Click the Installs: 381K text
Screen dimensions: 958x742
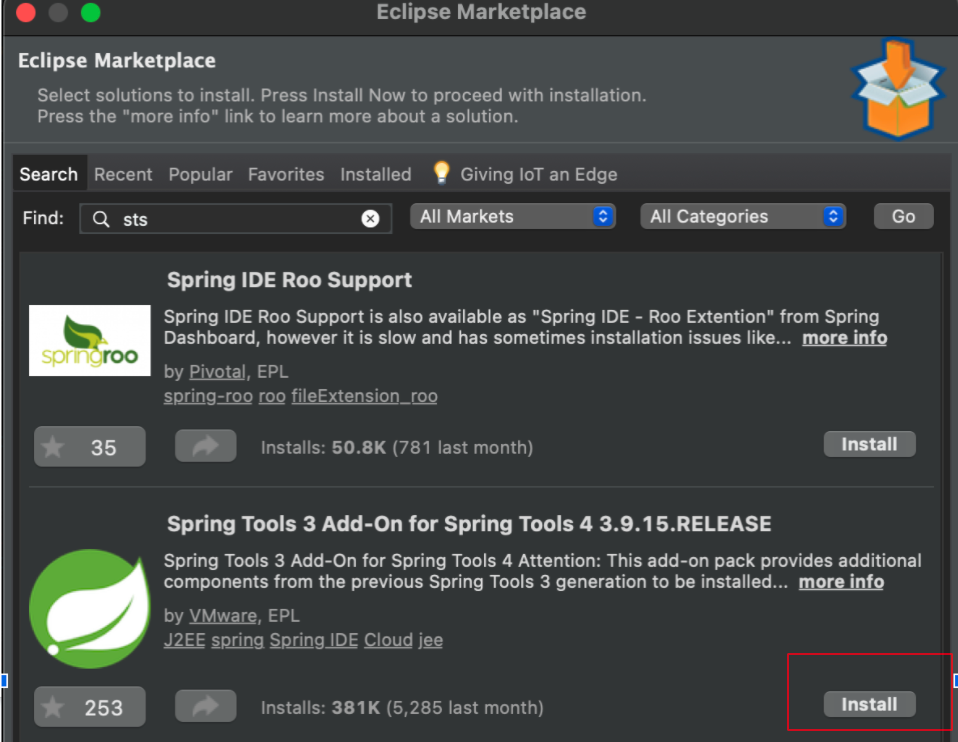tap(402, 708)
